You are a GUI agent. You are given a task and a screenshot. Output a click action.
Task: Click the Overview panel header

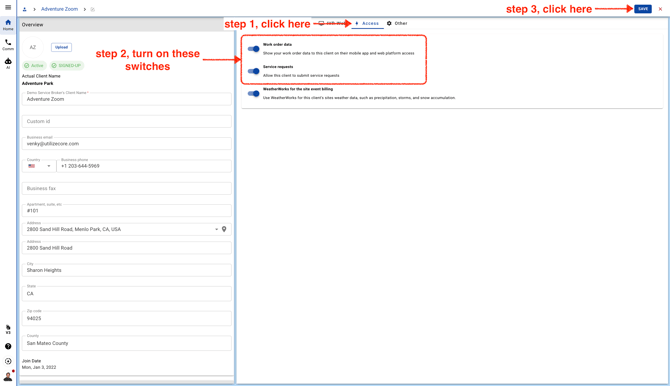click(126, 25)
